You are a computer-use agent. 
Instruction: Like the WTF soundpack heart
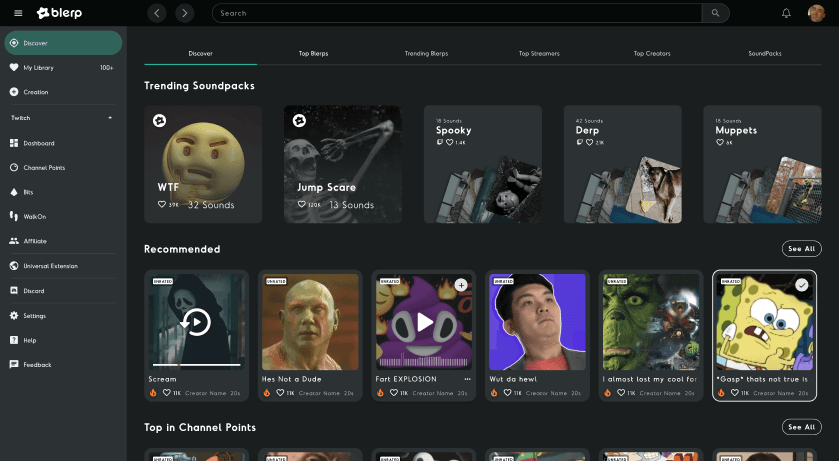click(162, 204)
